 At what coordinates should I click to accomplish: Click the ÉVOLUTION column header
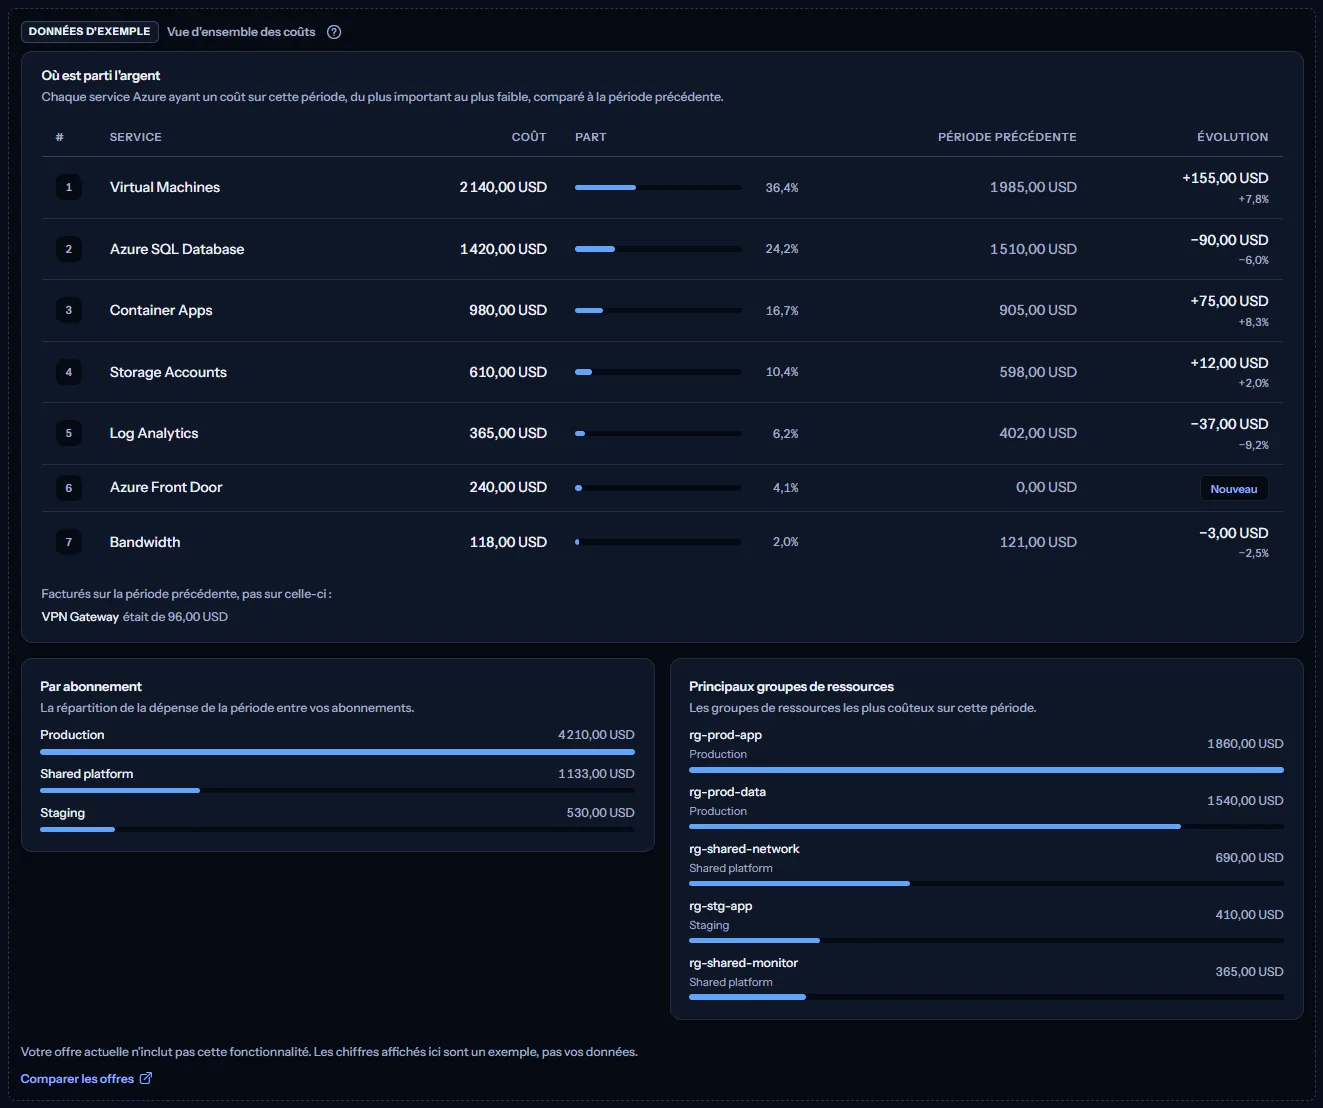click(x=1233, y=137)
